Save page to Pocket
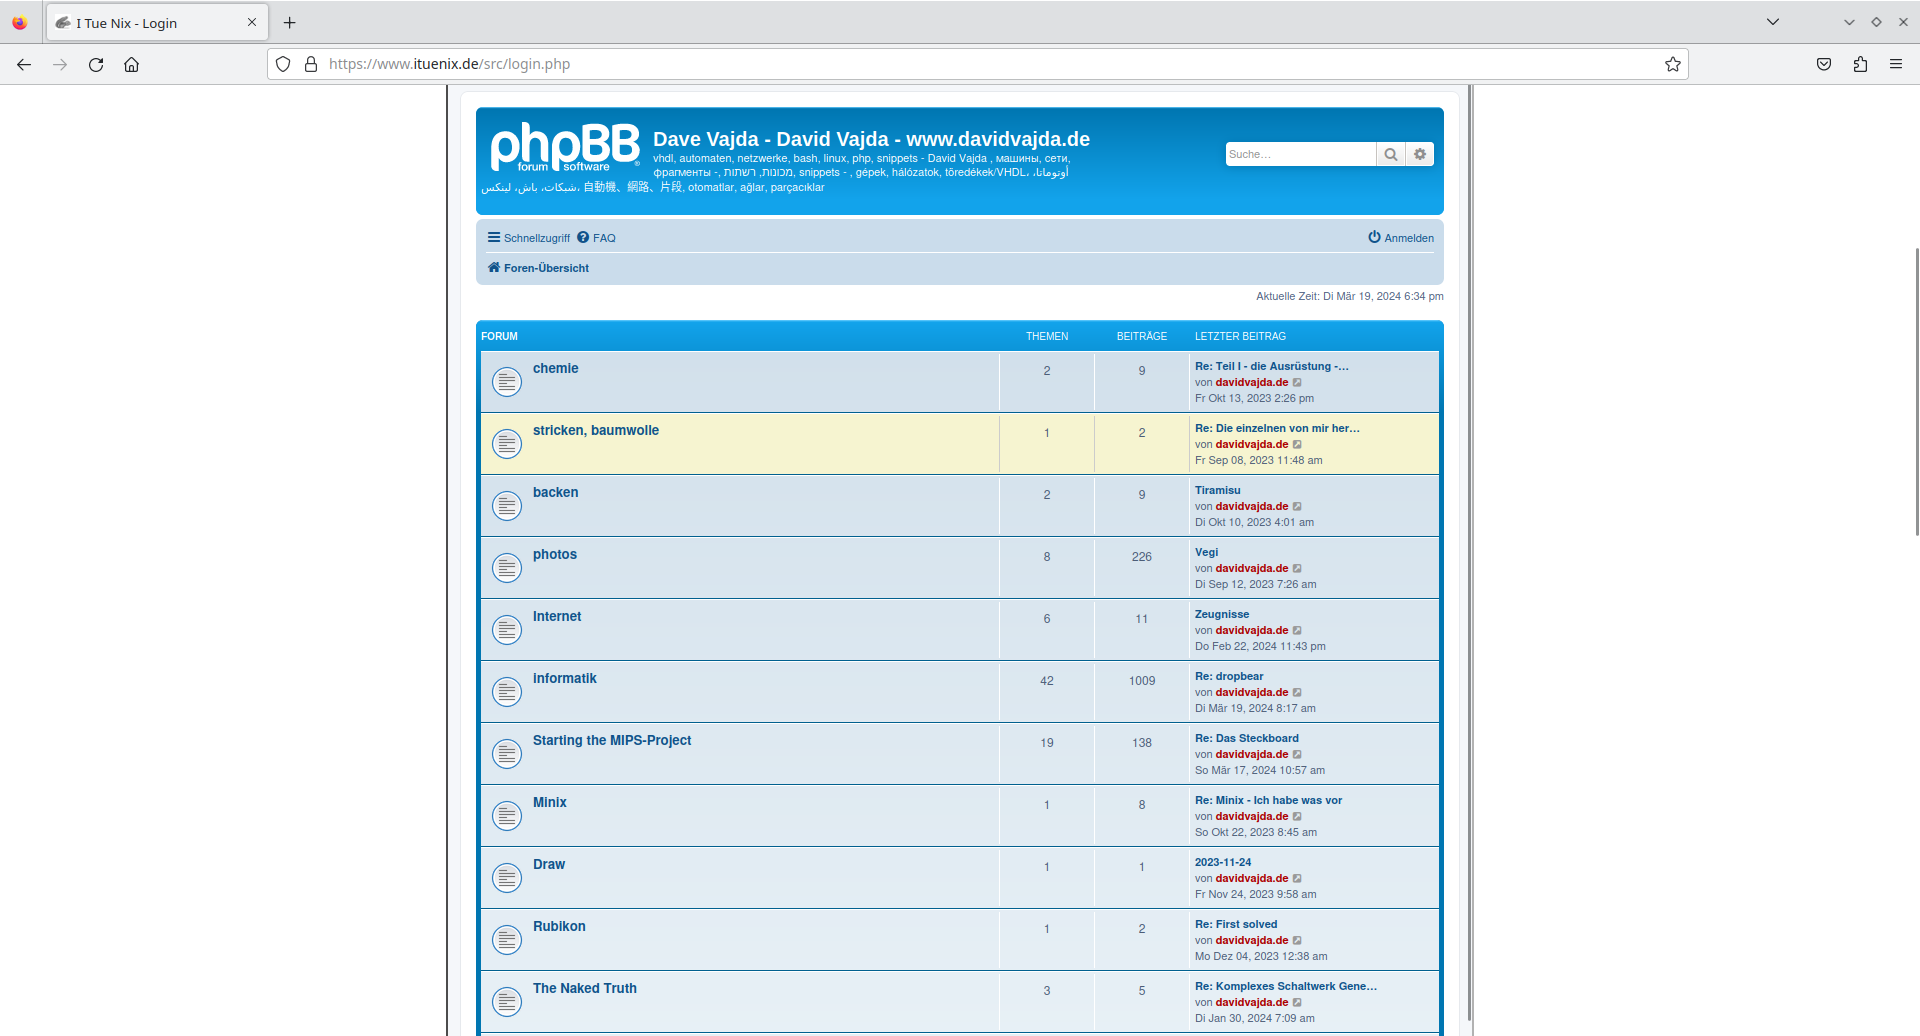 tap(1824, 64)
